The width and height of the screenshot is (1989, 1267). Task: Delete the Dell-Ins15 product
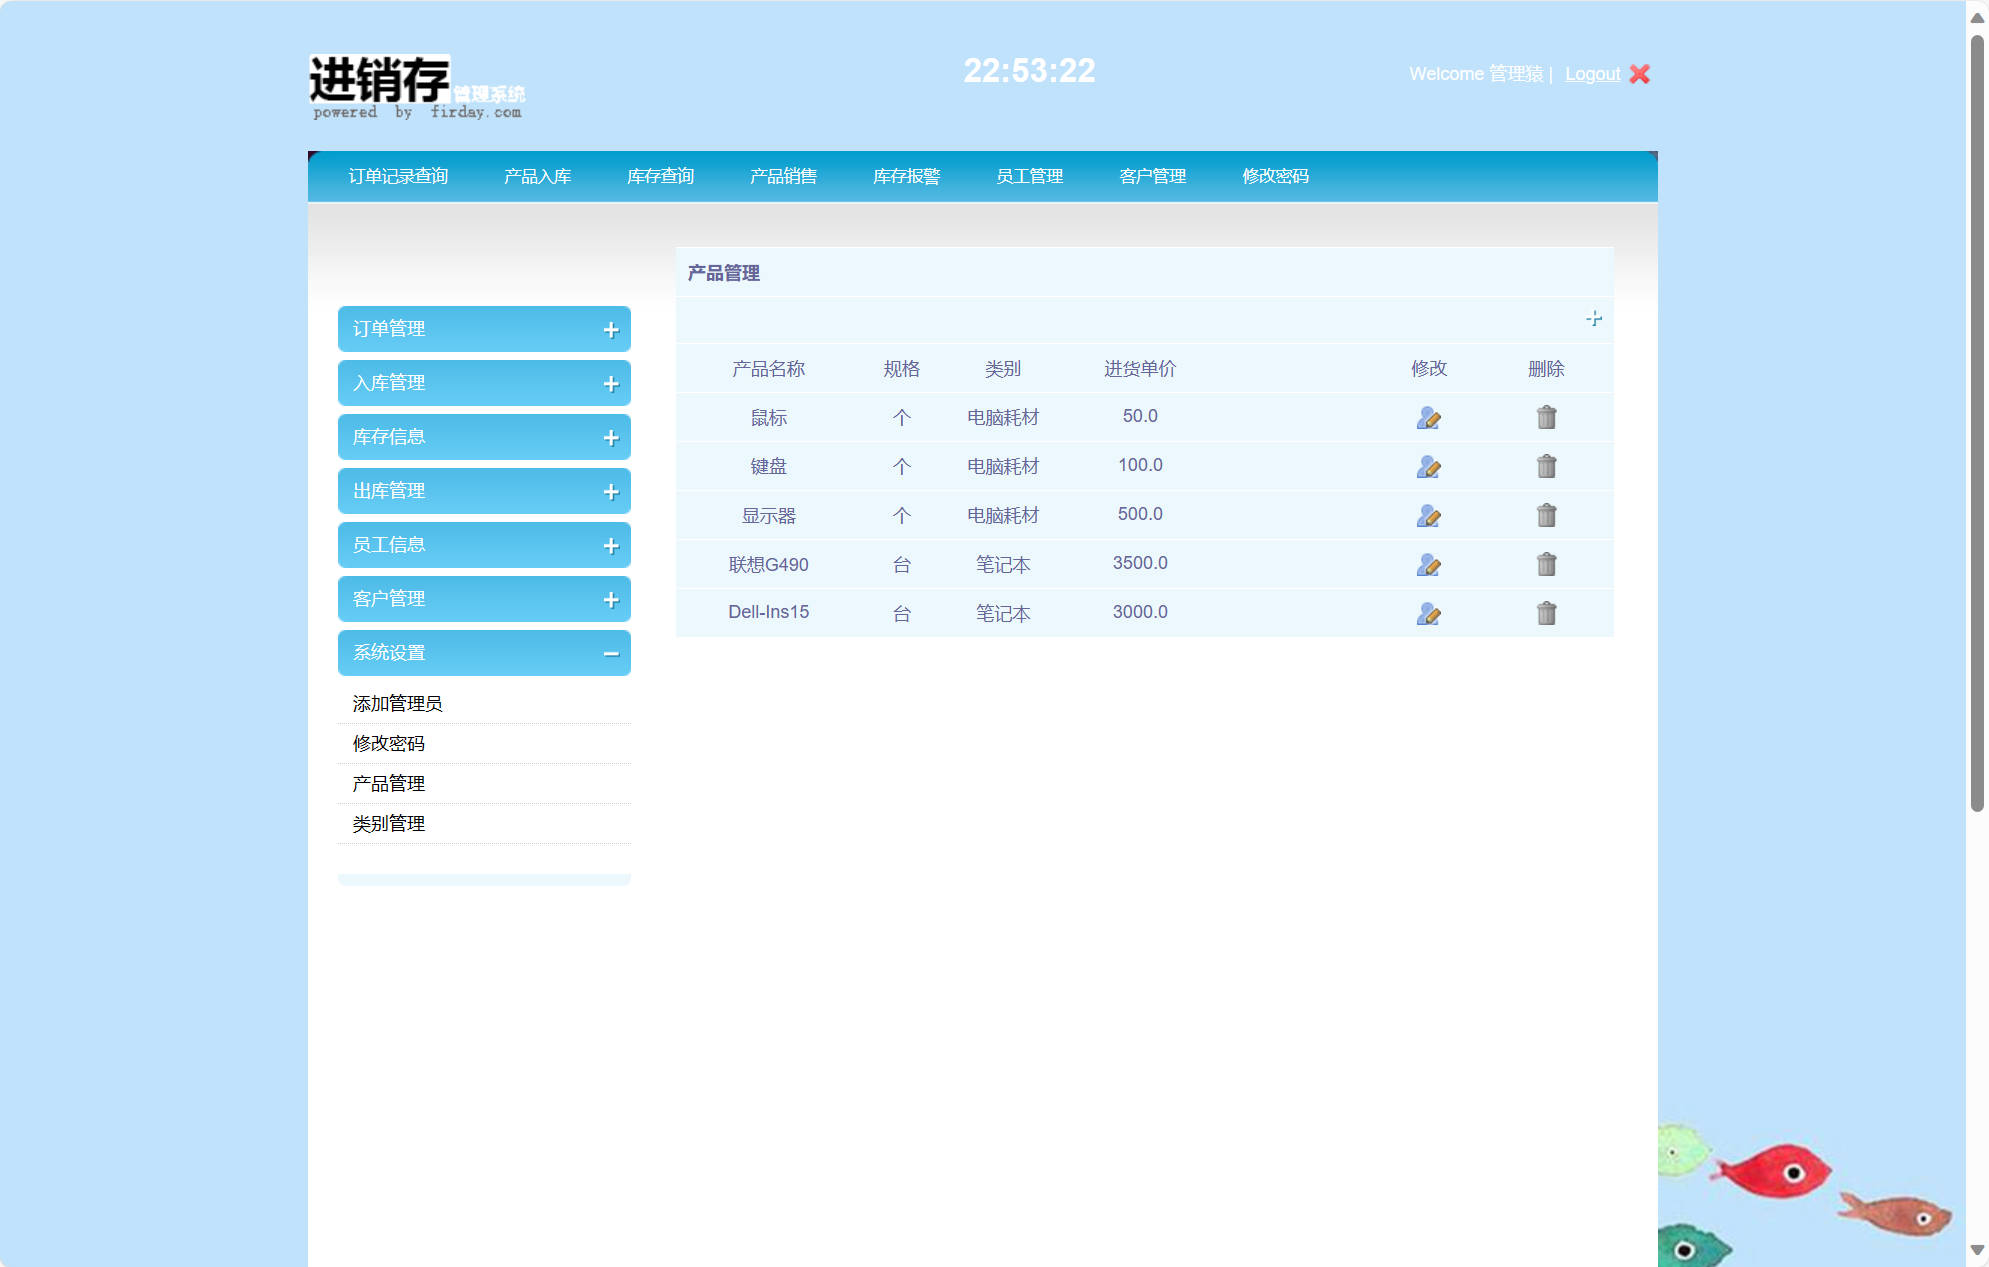[x=1546, y=613]
